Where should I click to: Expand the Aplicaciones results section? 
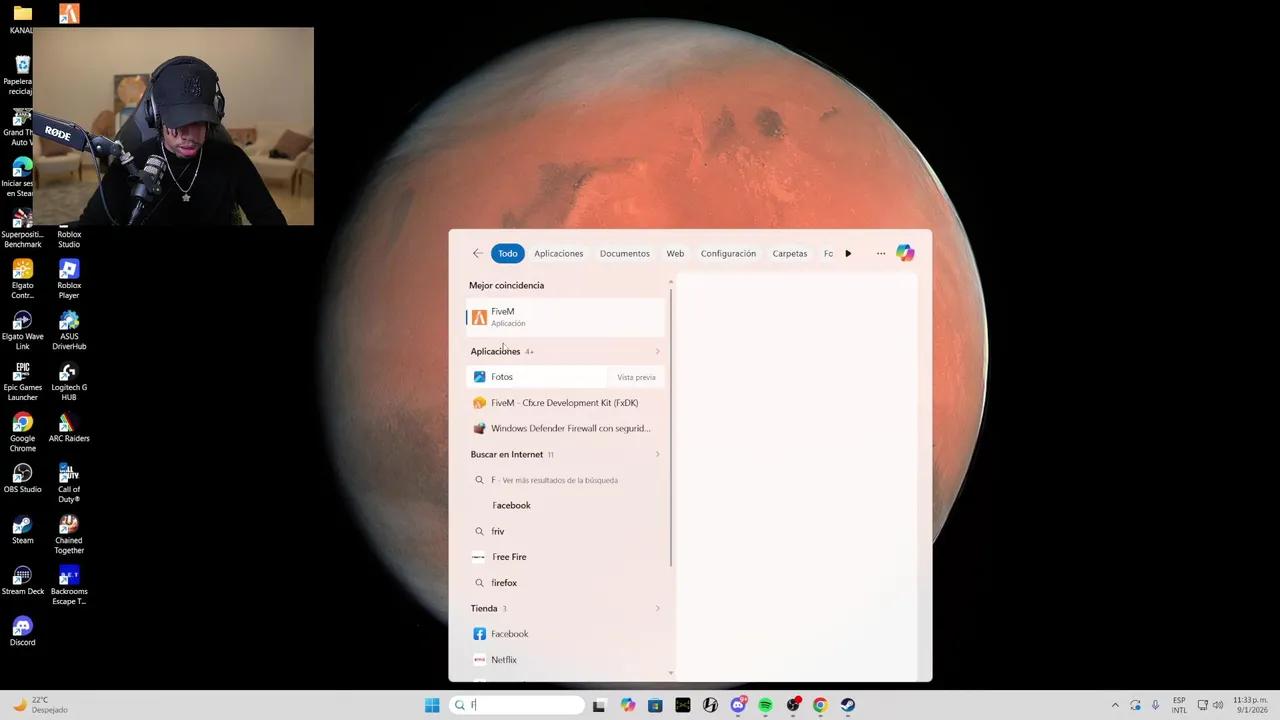point(657,351)
